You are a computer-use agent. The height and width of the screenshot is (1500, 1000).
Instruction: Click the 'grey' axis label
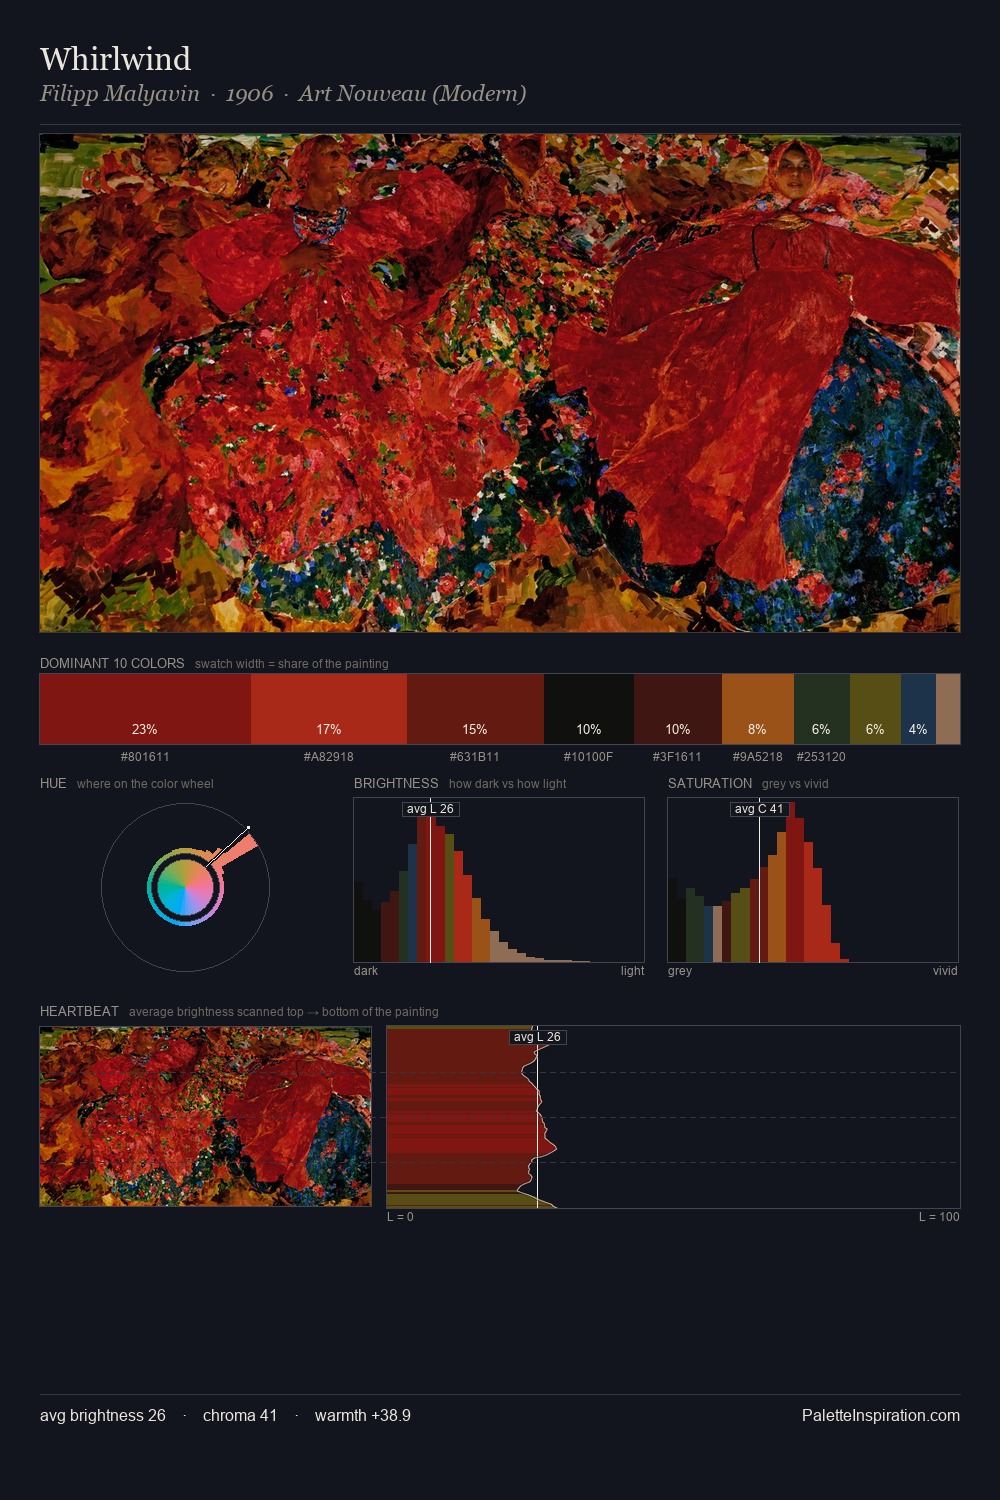point(680,971)
